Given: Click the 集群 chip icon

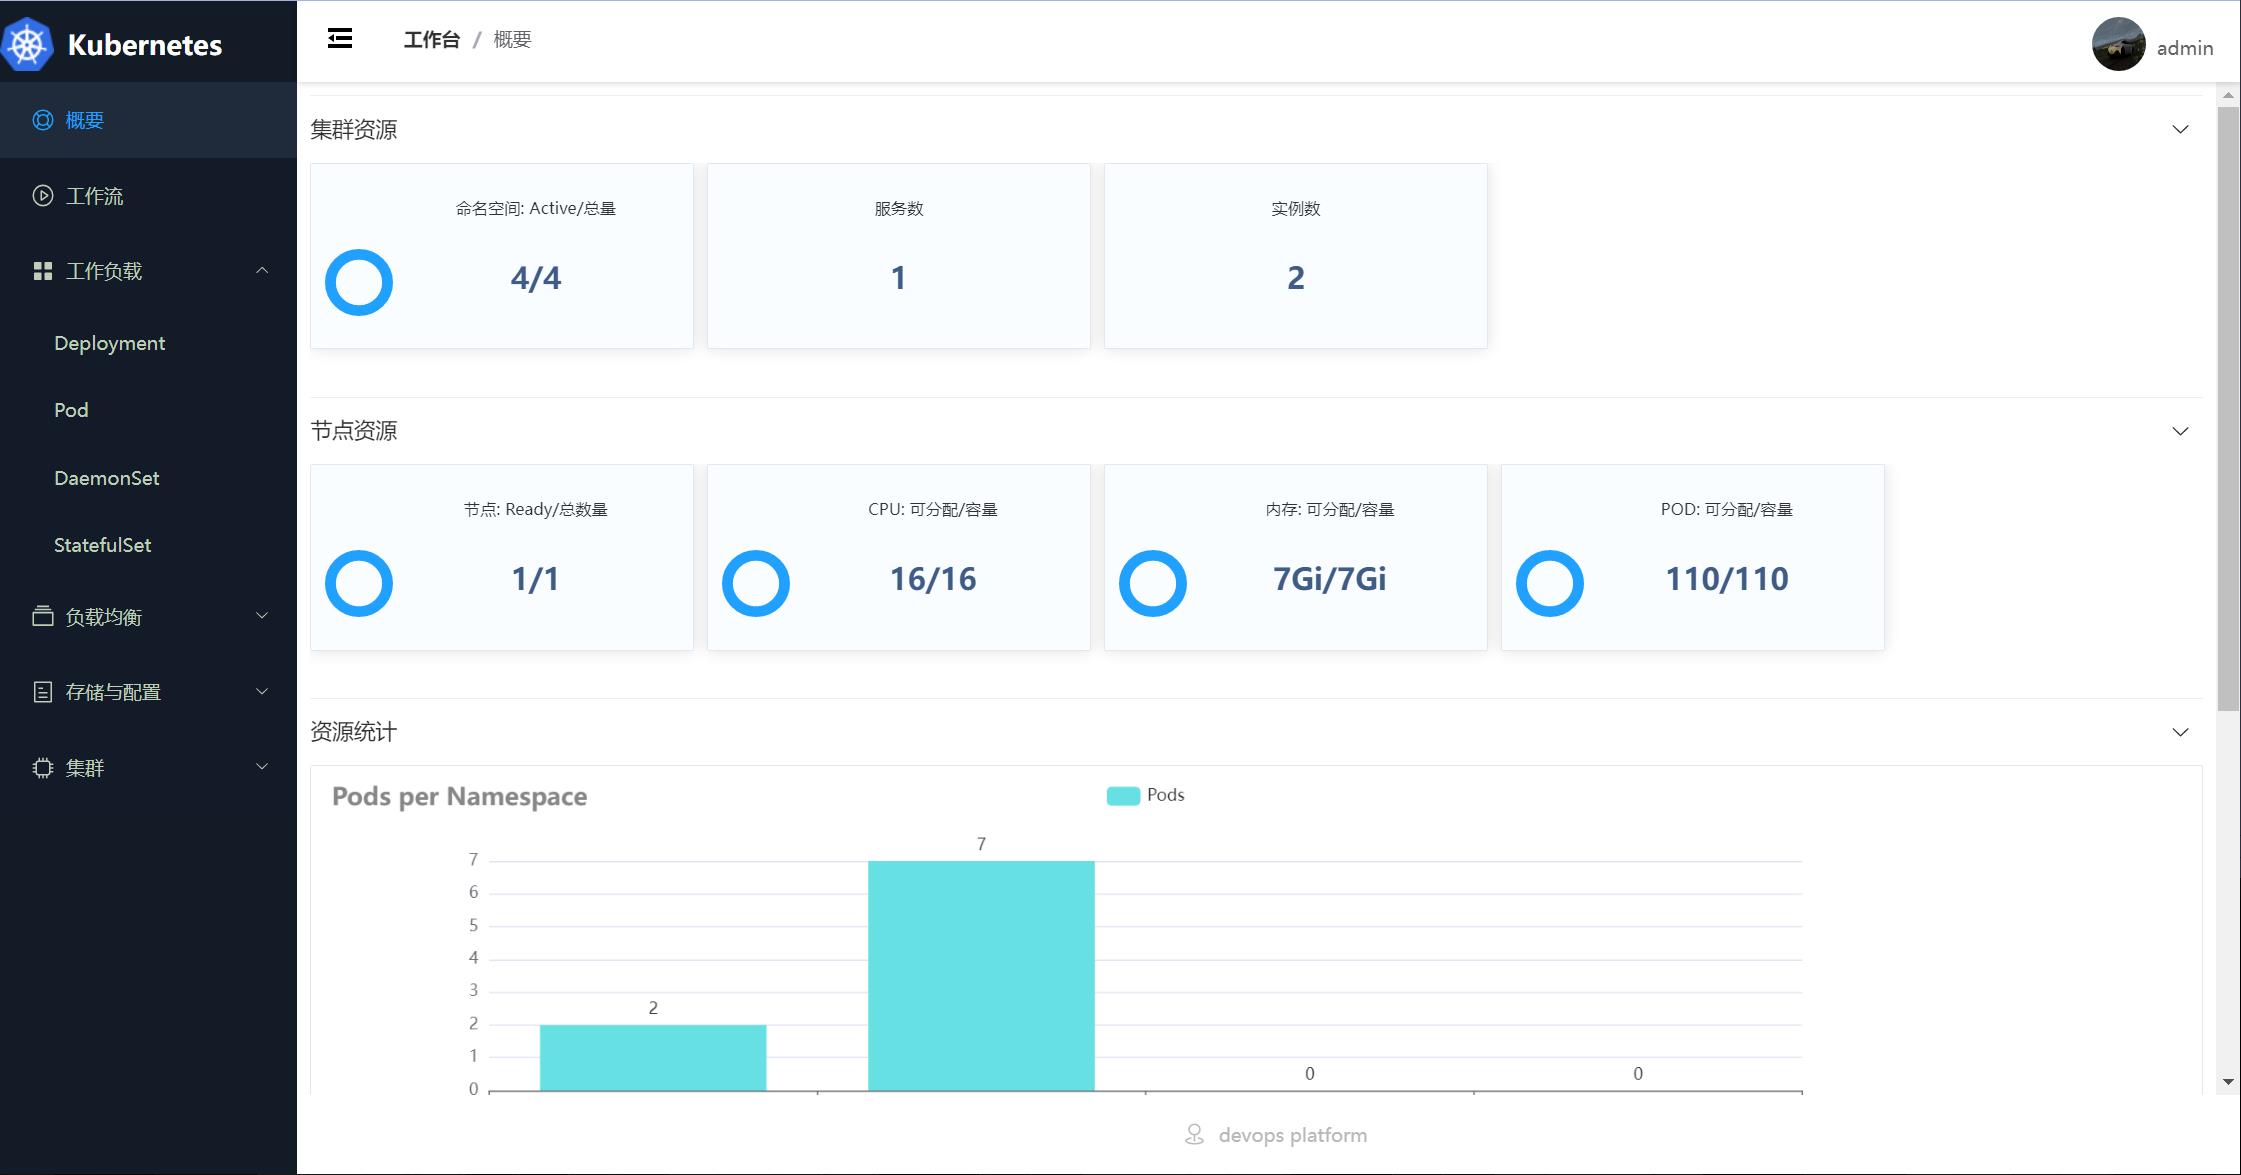Looking at the screenshot, I should tap(43, 768).
